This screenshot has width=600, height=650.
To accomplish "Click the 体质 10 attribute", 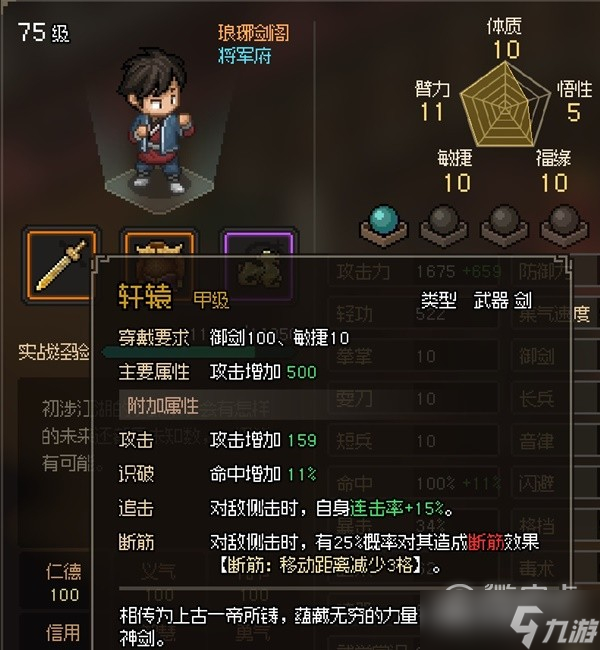I will (x=505, y=38).
